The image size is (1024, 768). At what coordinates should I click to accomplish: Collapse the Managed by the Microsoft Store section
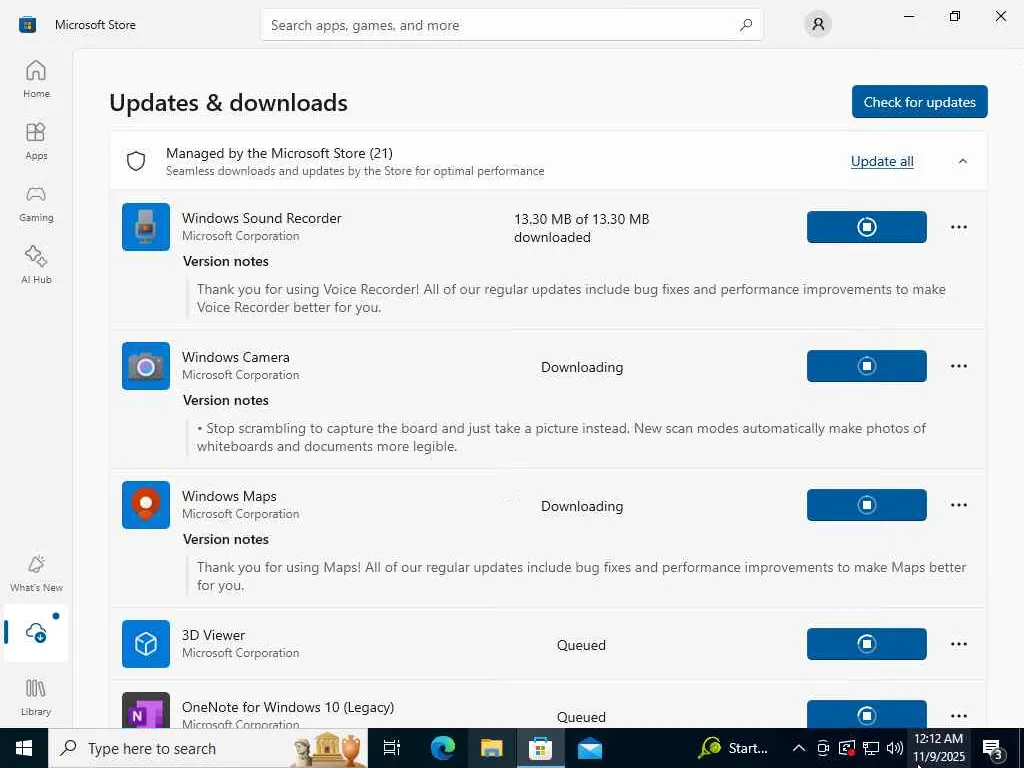coord(963,161)
